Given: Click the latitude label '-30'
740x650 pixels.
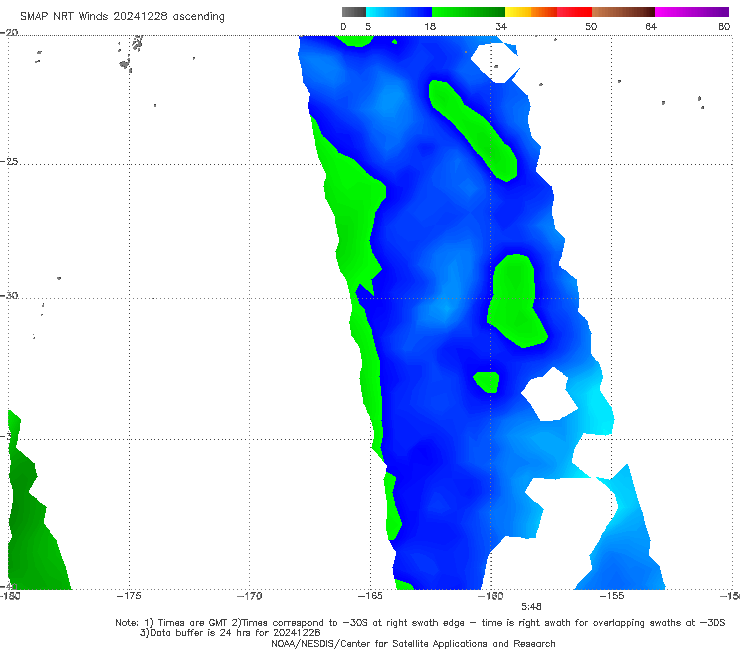Looking at the screenshot, I should click(x=9, y=295).
